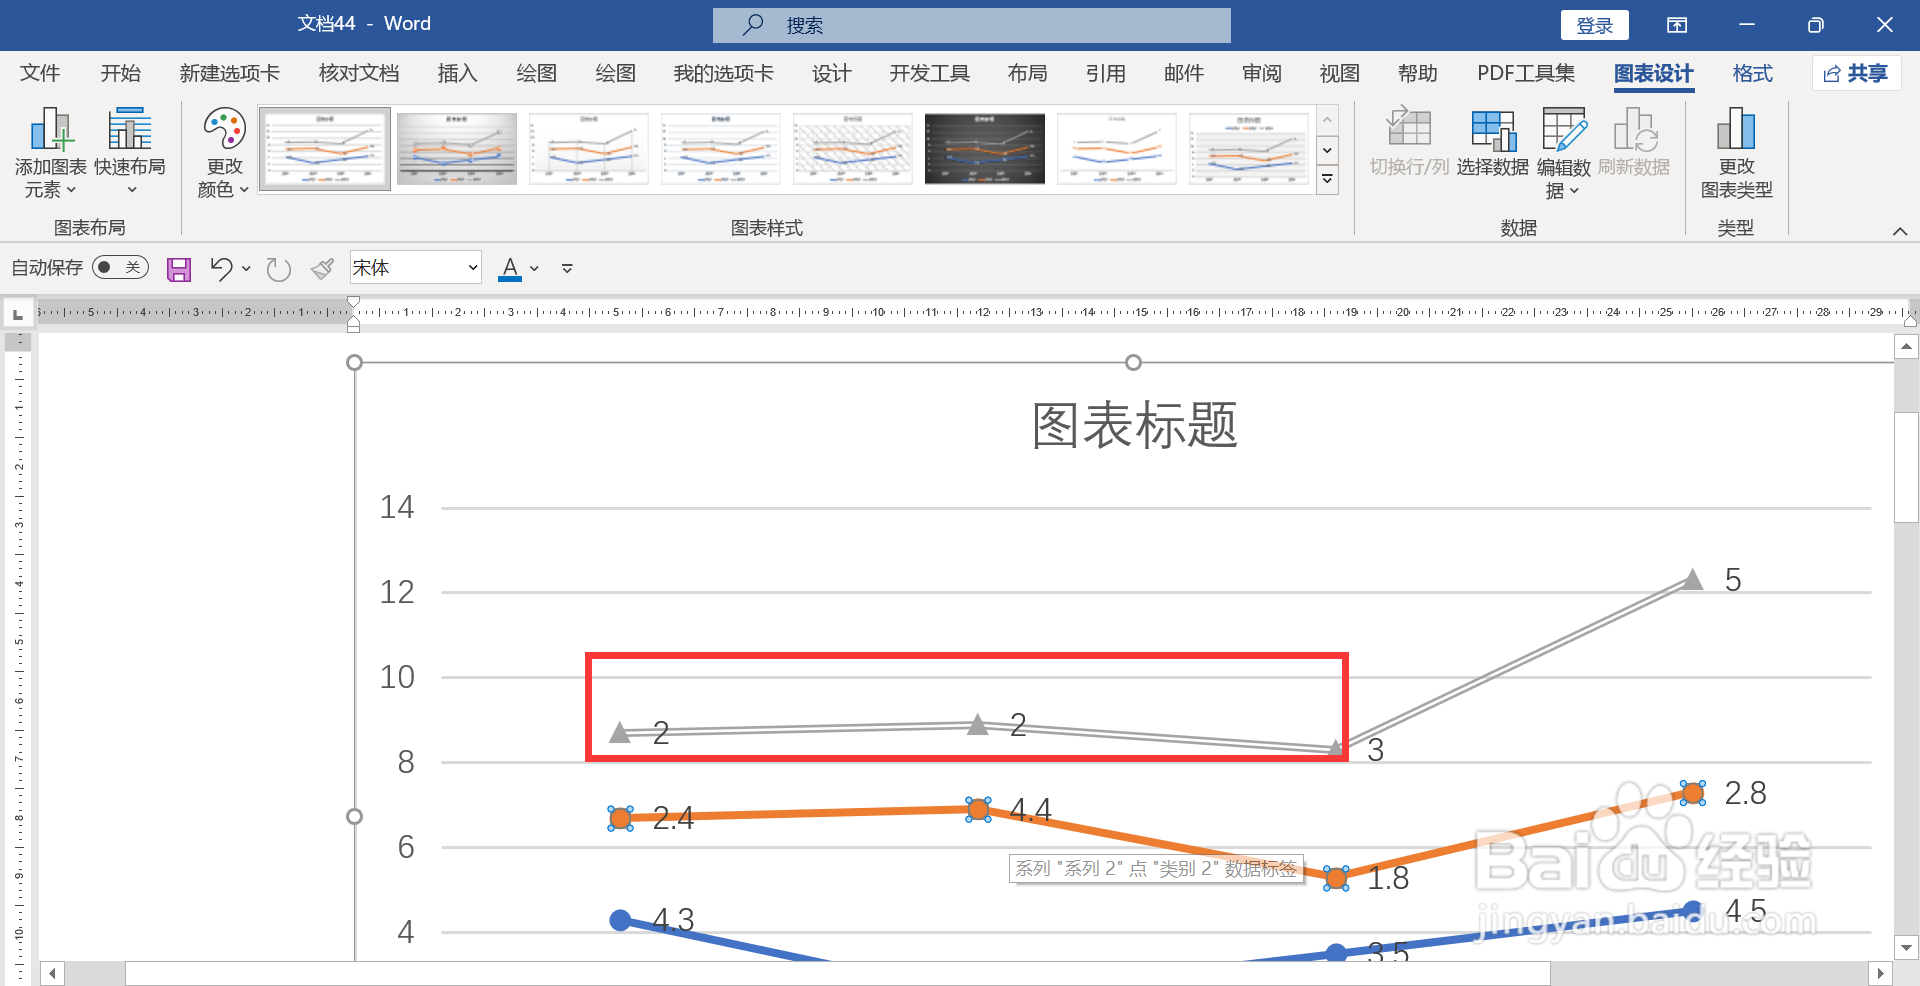
Task: Open the 邮件 Mailings tab
Action: coord(1183,73)
